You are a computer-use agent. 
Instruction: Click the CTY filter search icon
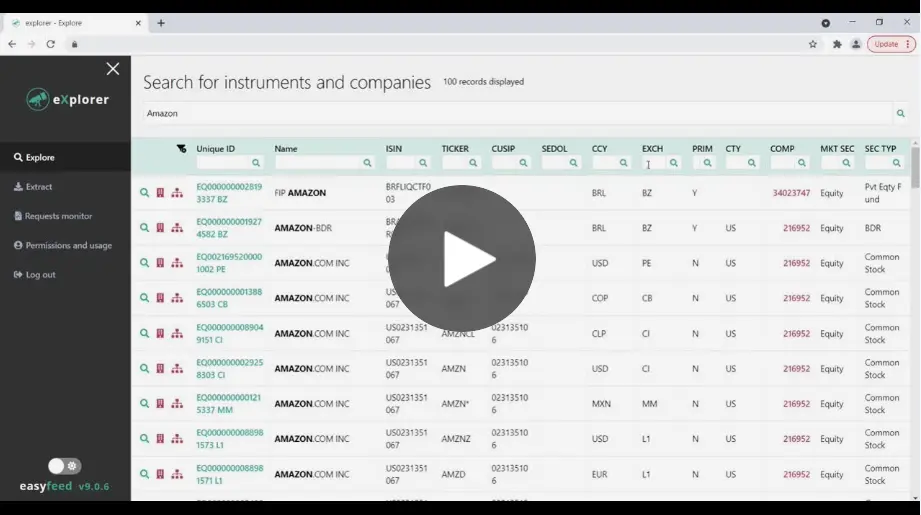(x=752, y=163)
